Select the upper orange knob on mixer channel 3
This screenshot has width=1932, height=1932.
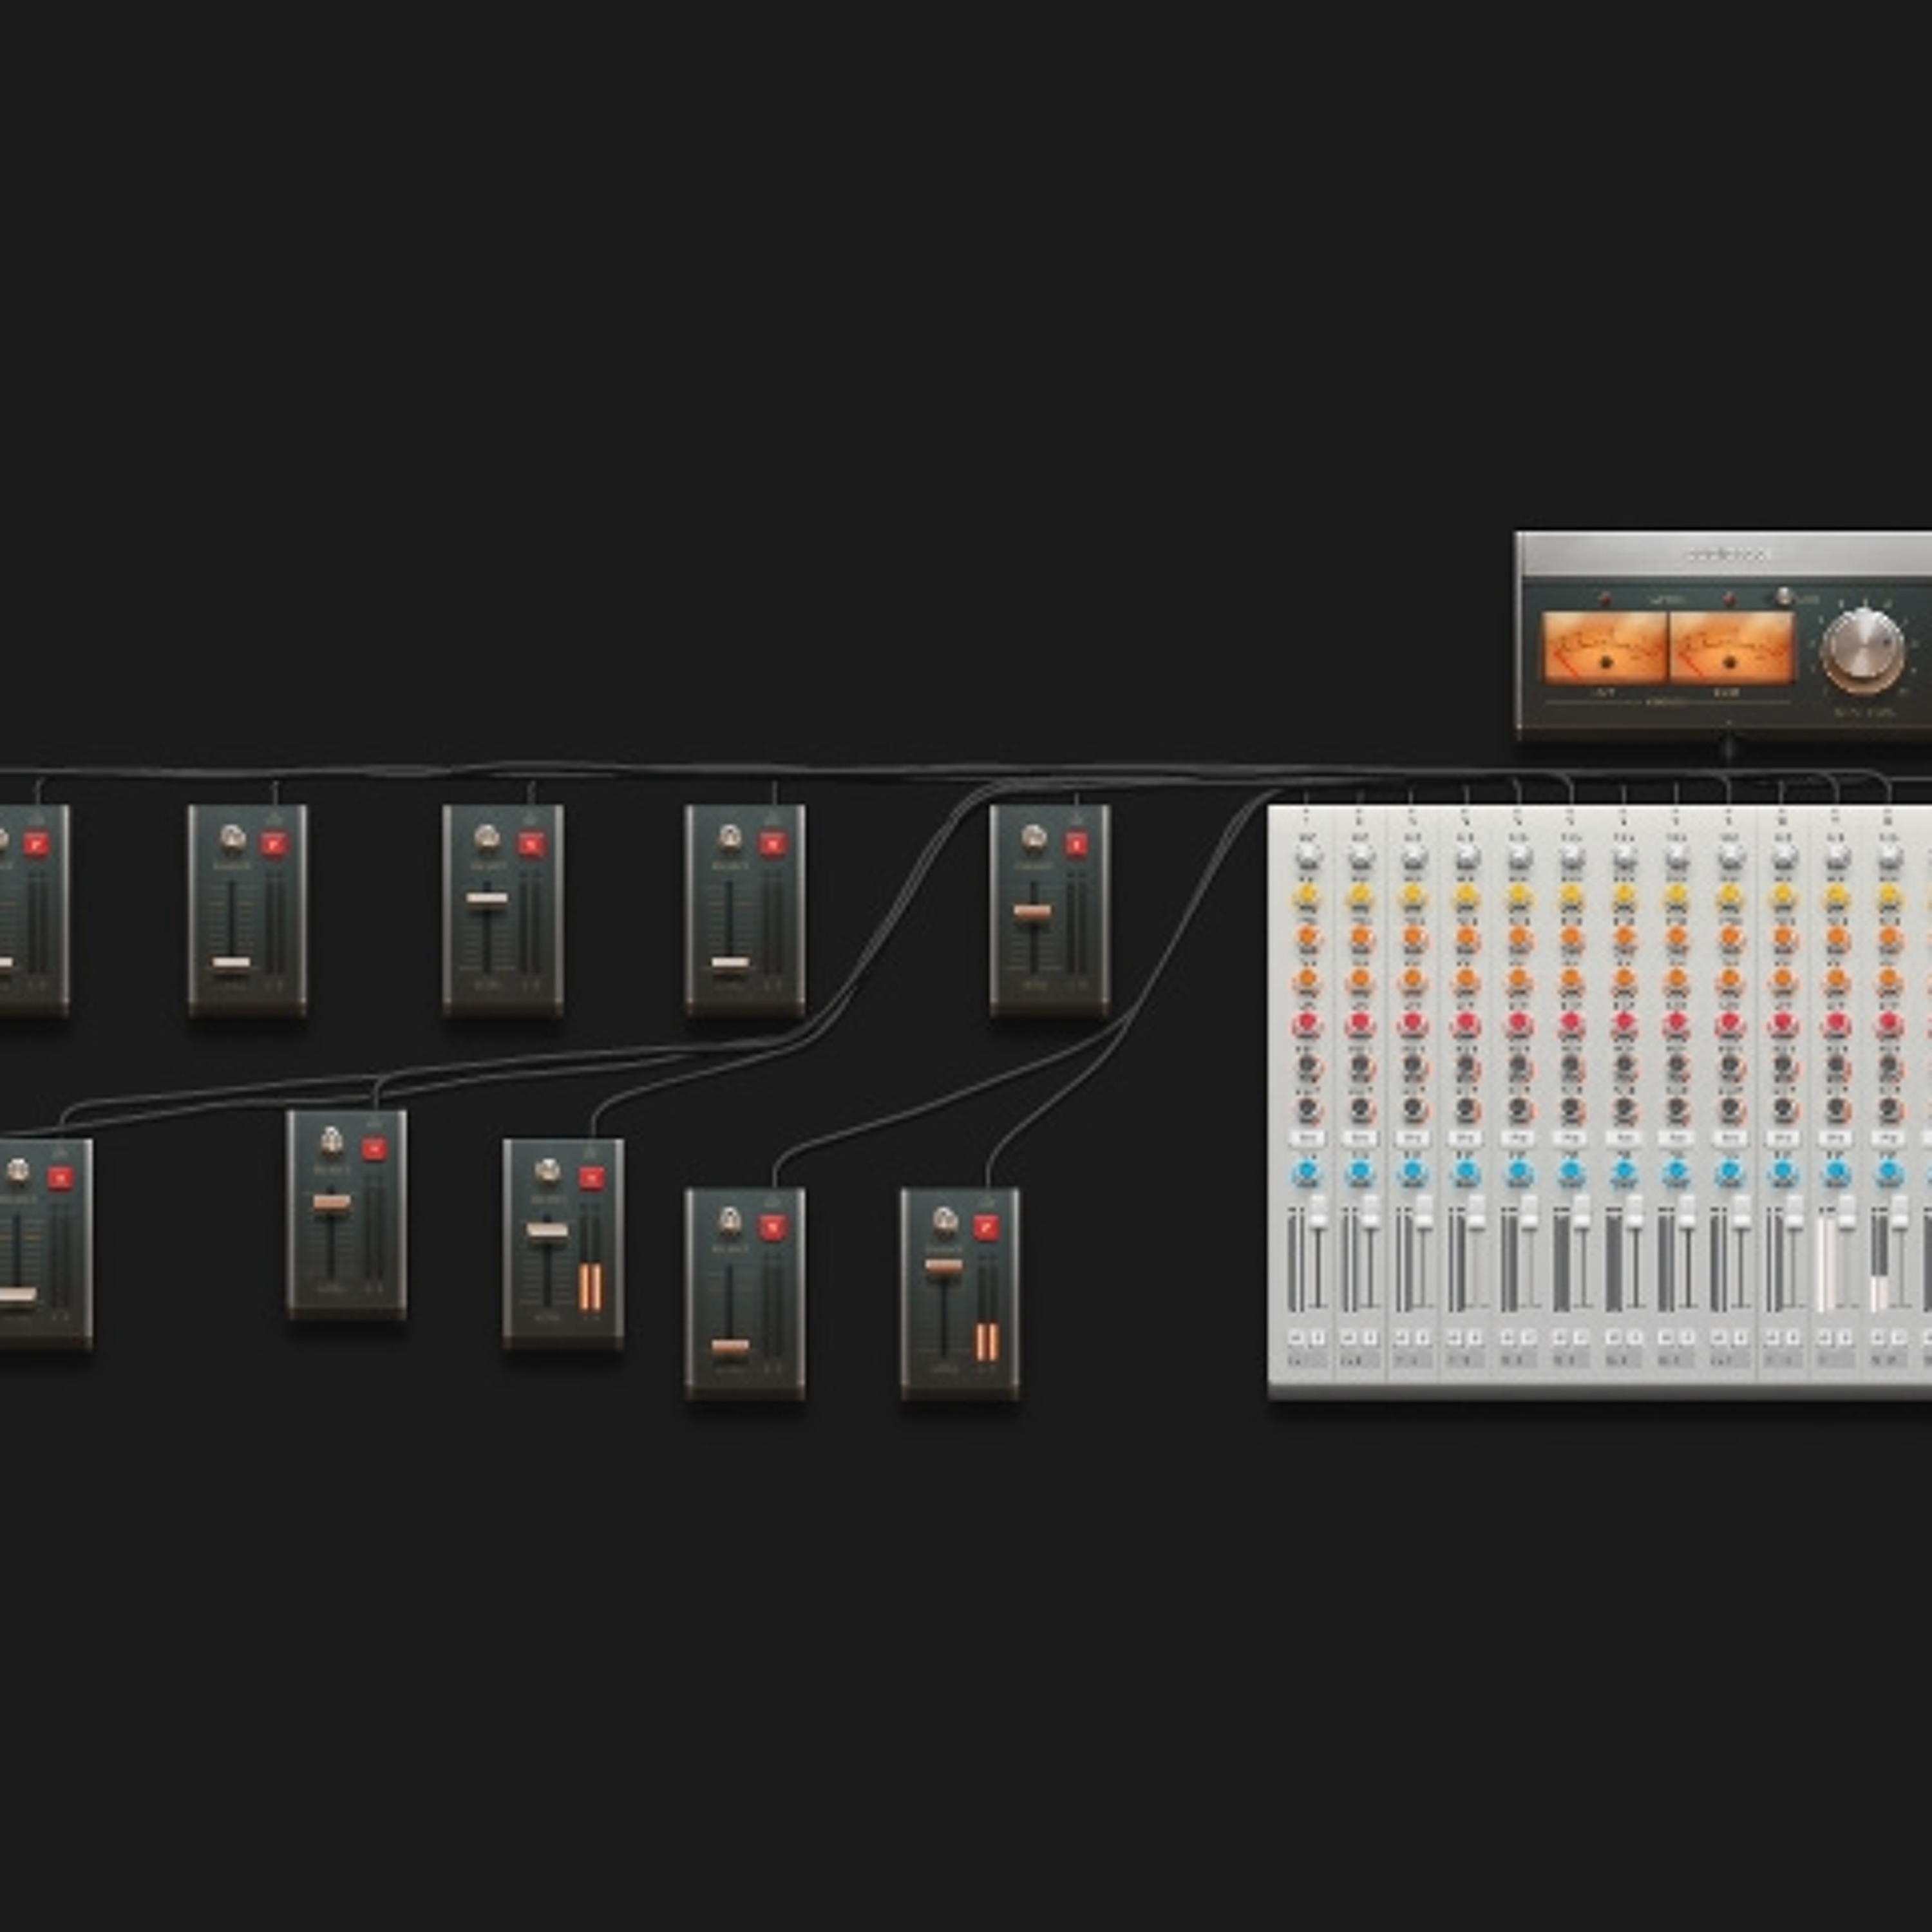point(1413,939)
